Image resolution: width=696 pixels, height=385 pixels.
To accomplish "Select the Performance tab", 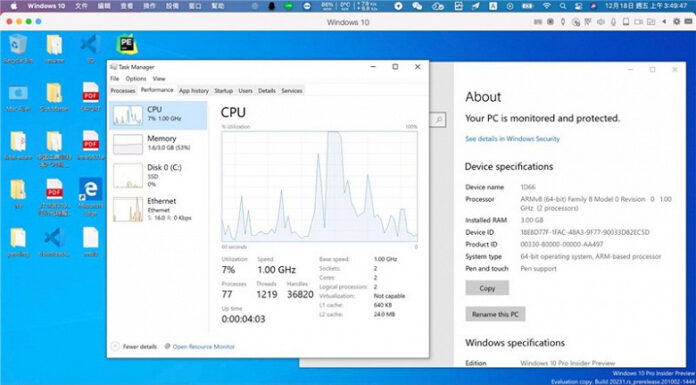I will click(157, 90).
